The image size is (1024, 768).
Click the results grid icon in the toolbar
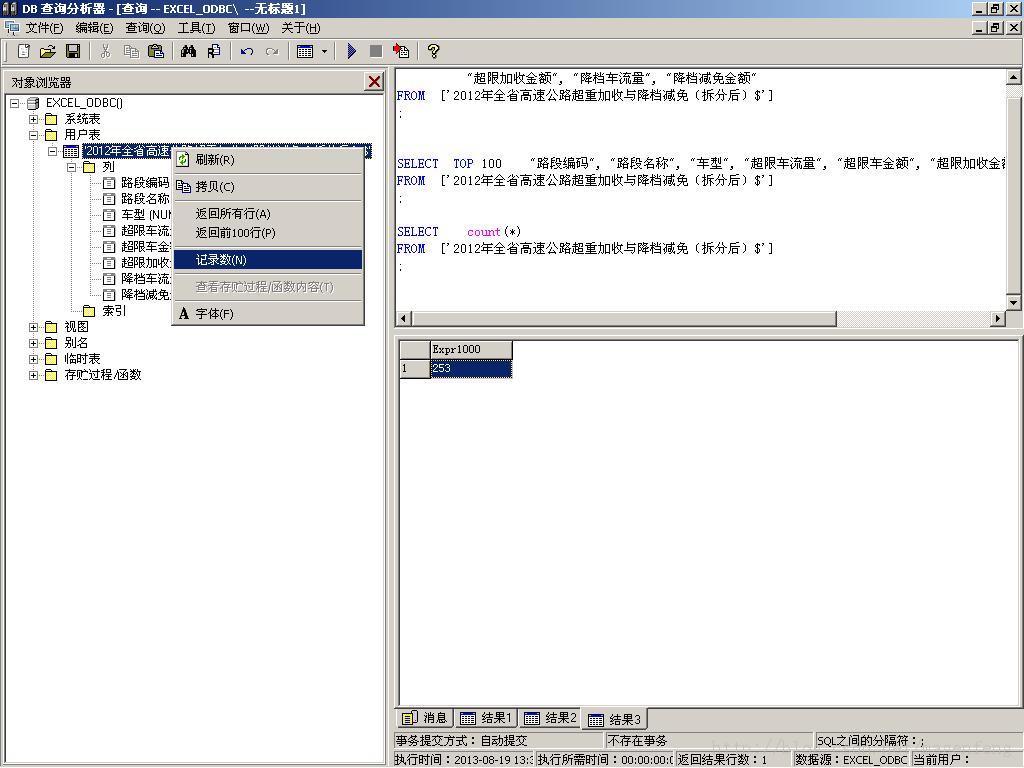coord(305,51)
